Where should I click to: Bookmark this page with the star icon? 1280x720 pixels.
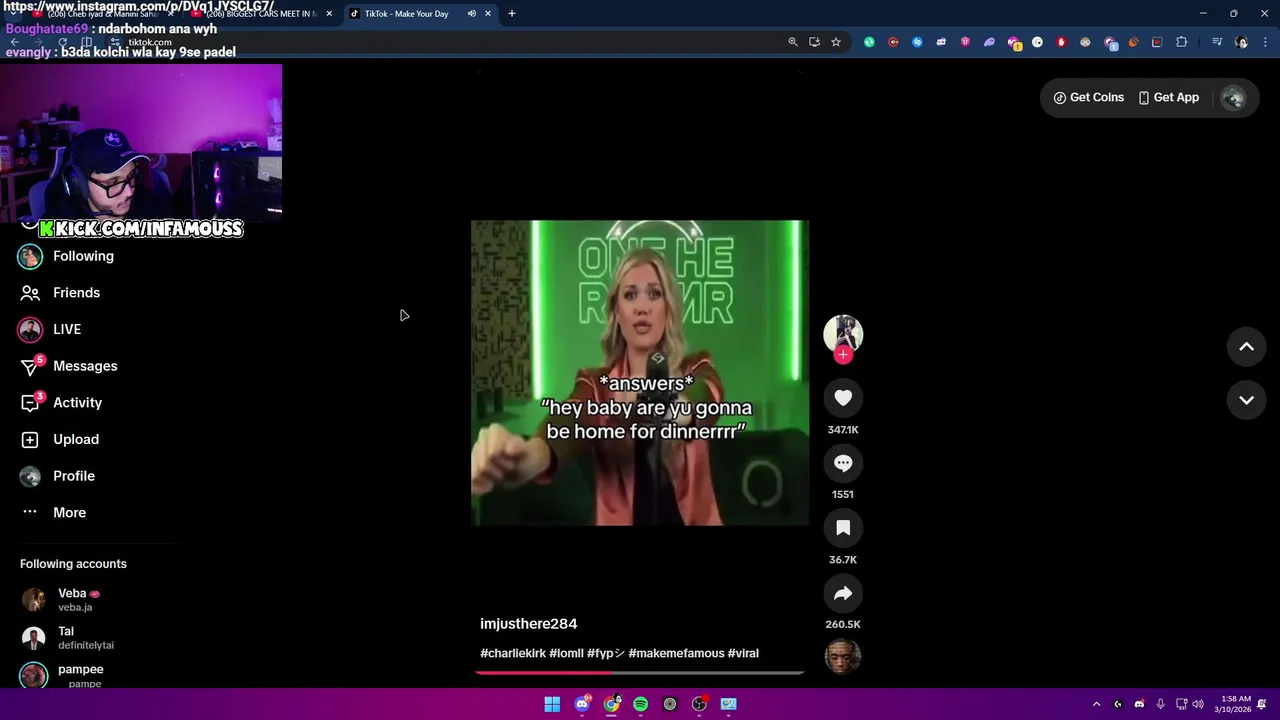[x=836, y=42]
